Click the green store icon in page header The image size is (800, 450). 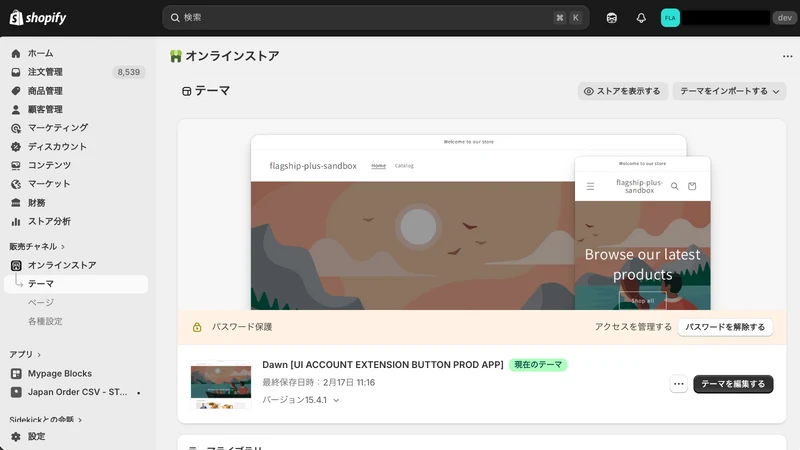point(176,56)
